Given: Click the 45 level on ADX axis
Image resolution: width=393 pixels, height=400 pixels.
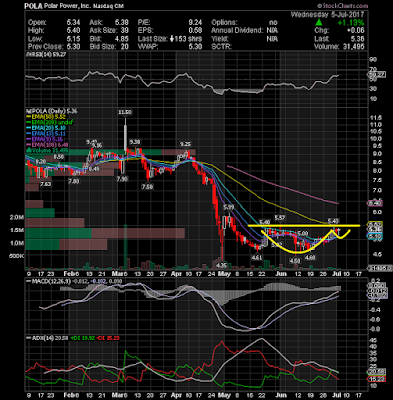Looking at the screenshot, I should 373,340.
